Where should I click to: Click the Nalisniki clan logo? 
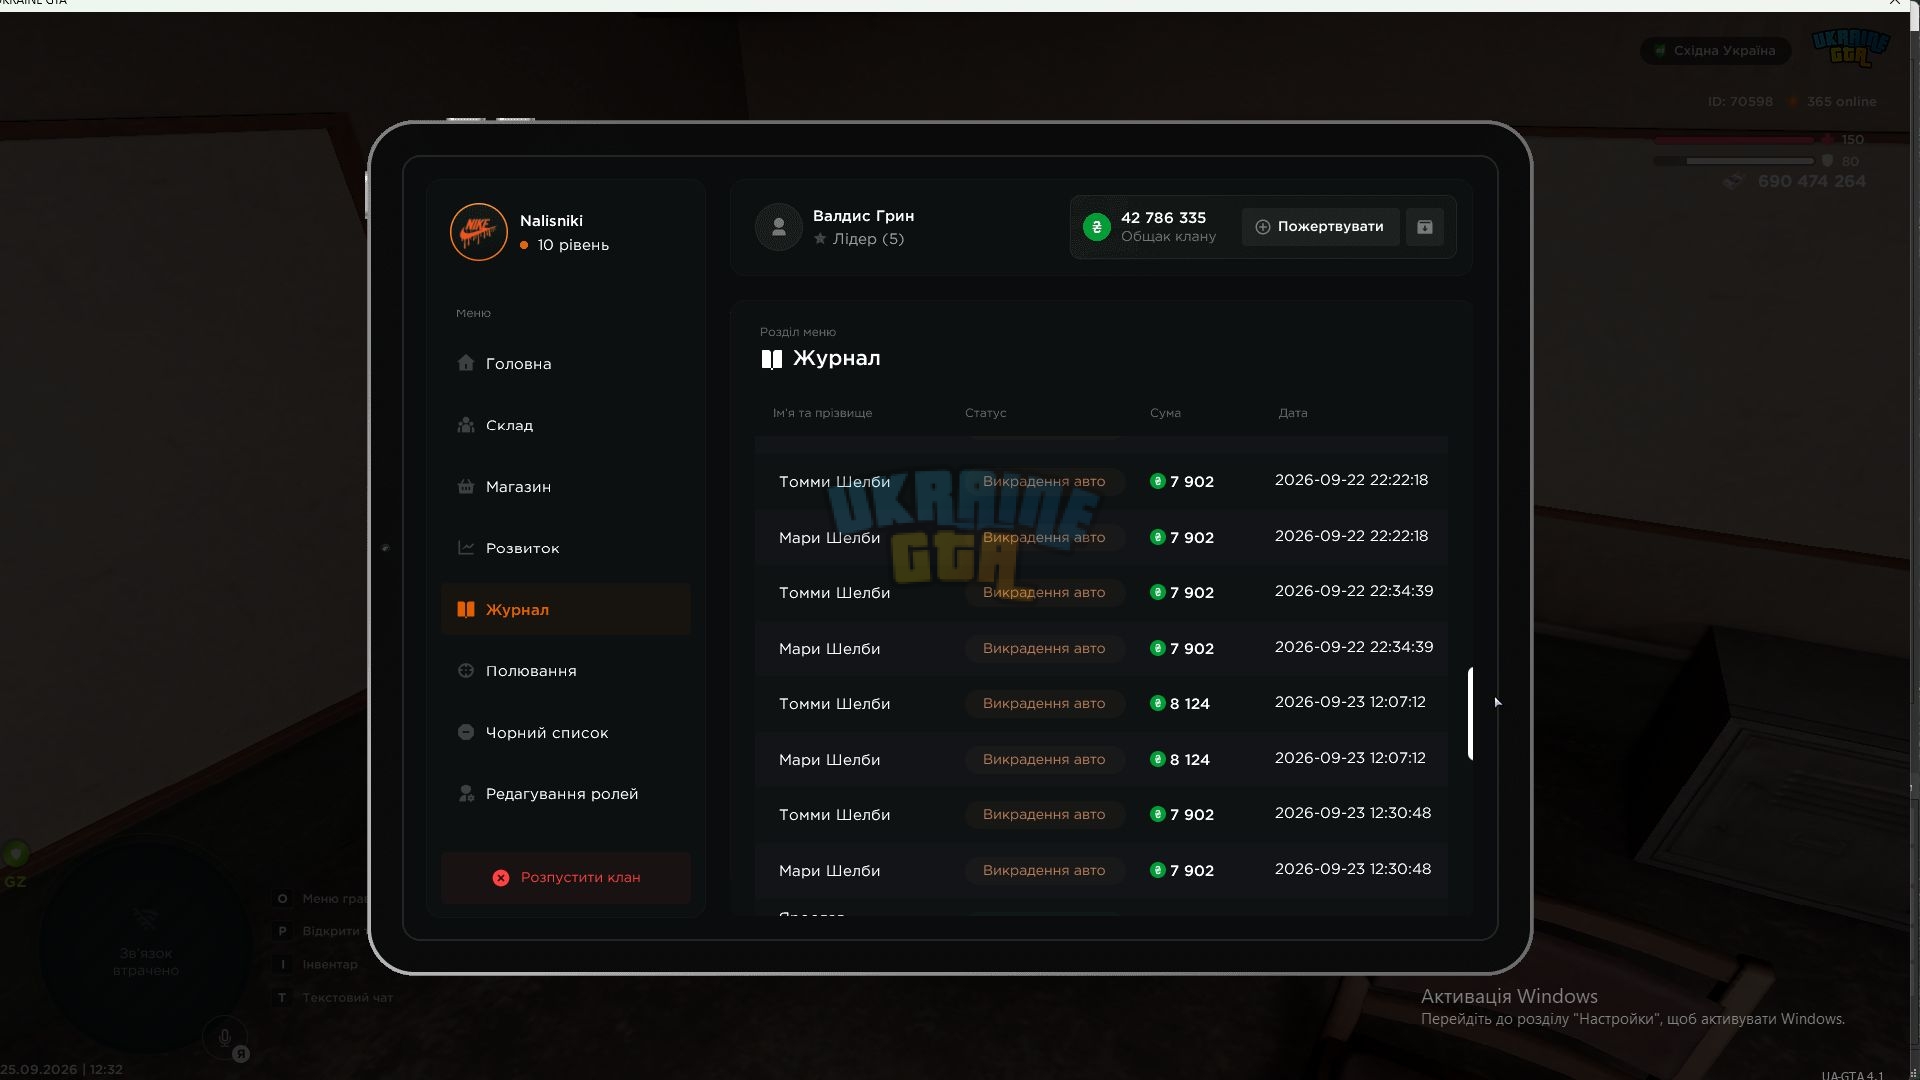[478, 232]
